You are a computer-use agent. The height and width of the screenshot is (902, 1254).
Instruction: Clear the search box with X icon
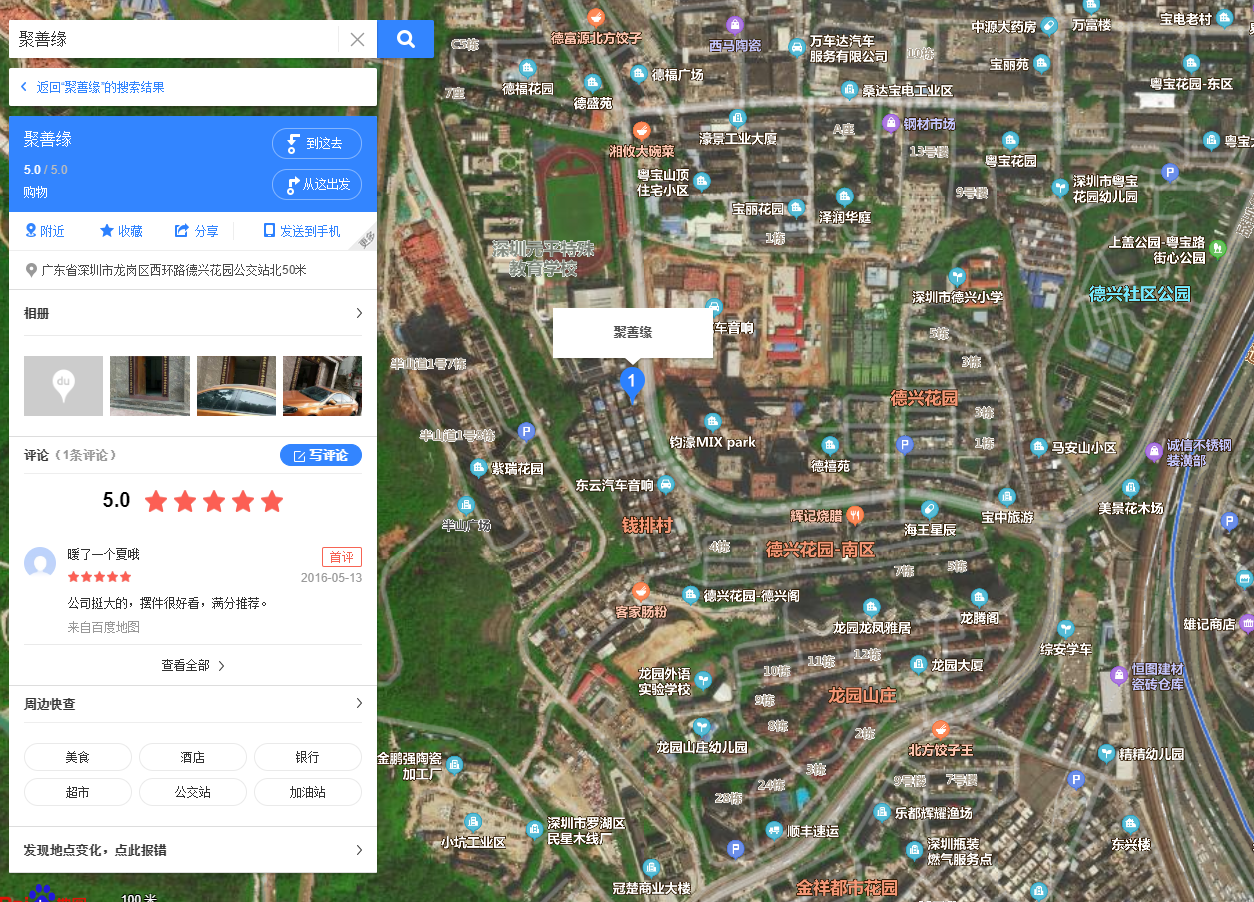(x=357, y=40)
